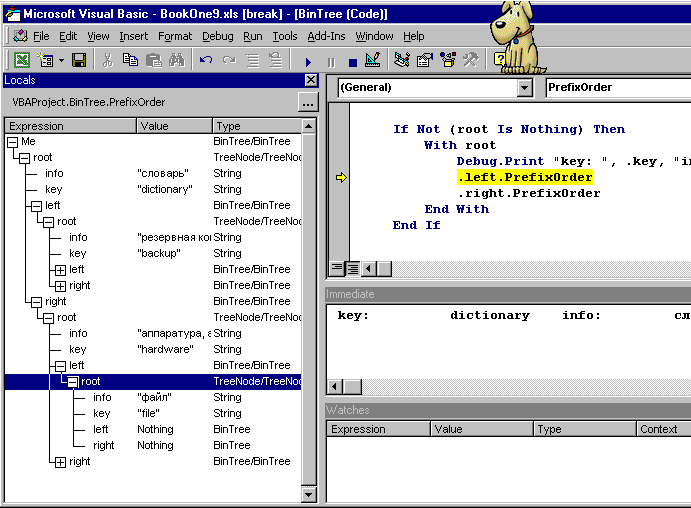This screenshot has height=508, width=691.
Task: Click the Undo arrow icon
Action: [x=206, y=60]
